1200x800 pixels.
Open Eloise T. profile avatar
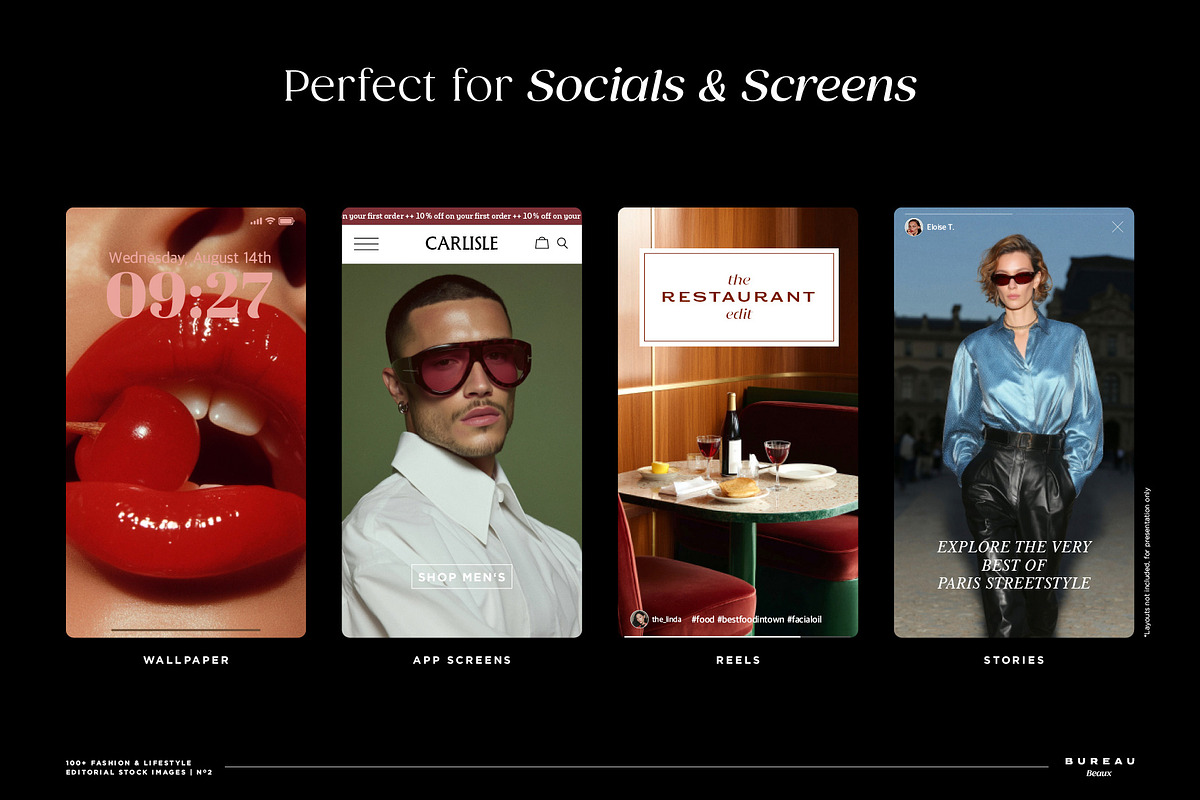pos(914,227)
